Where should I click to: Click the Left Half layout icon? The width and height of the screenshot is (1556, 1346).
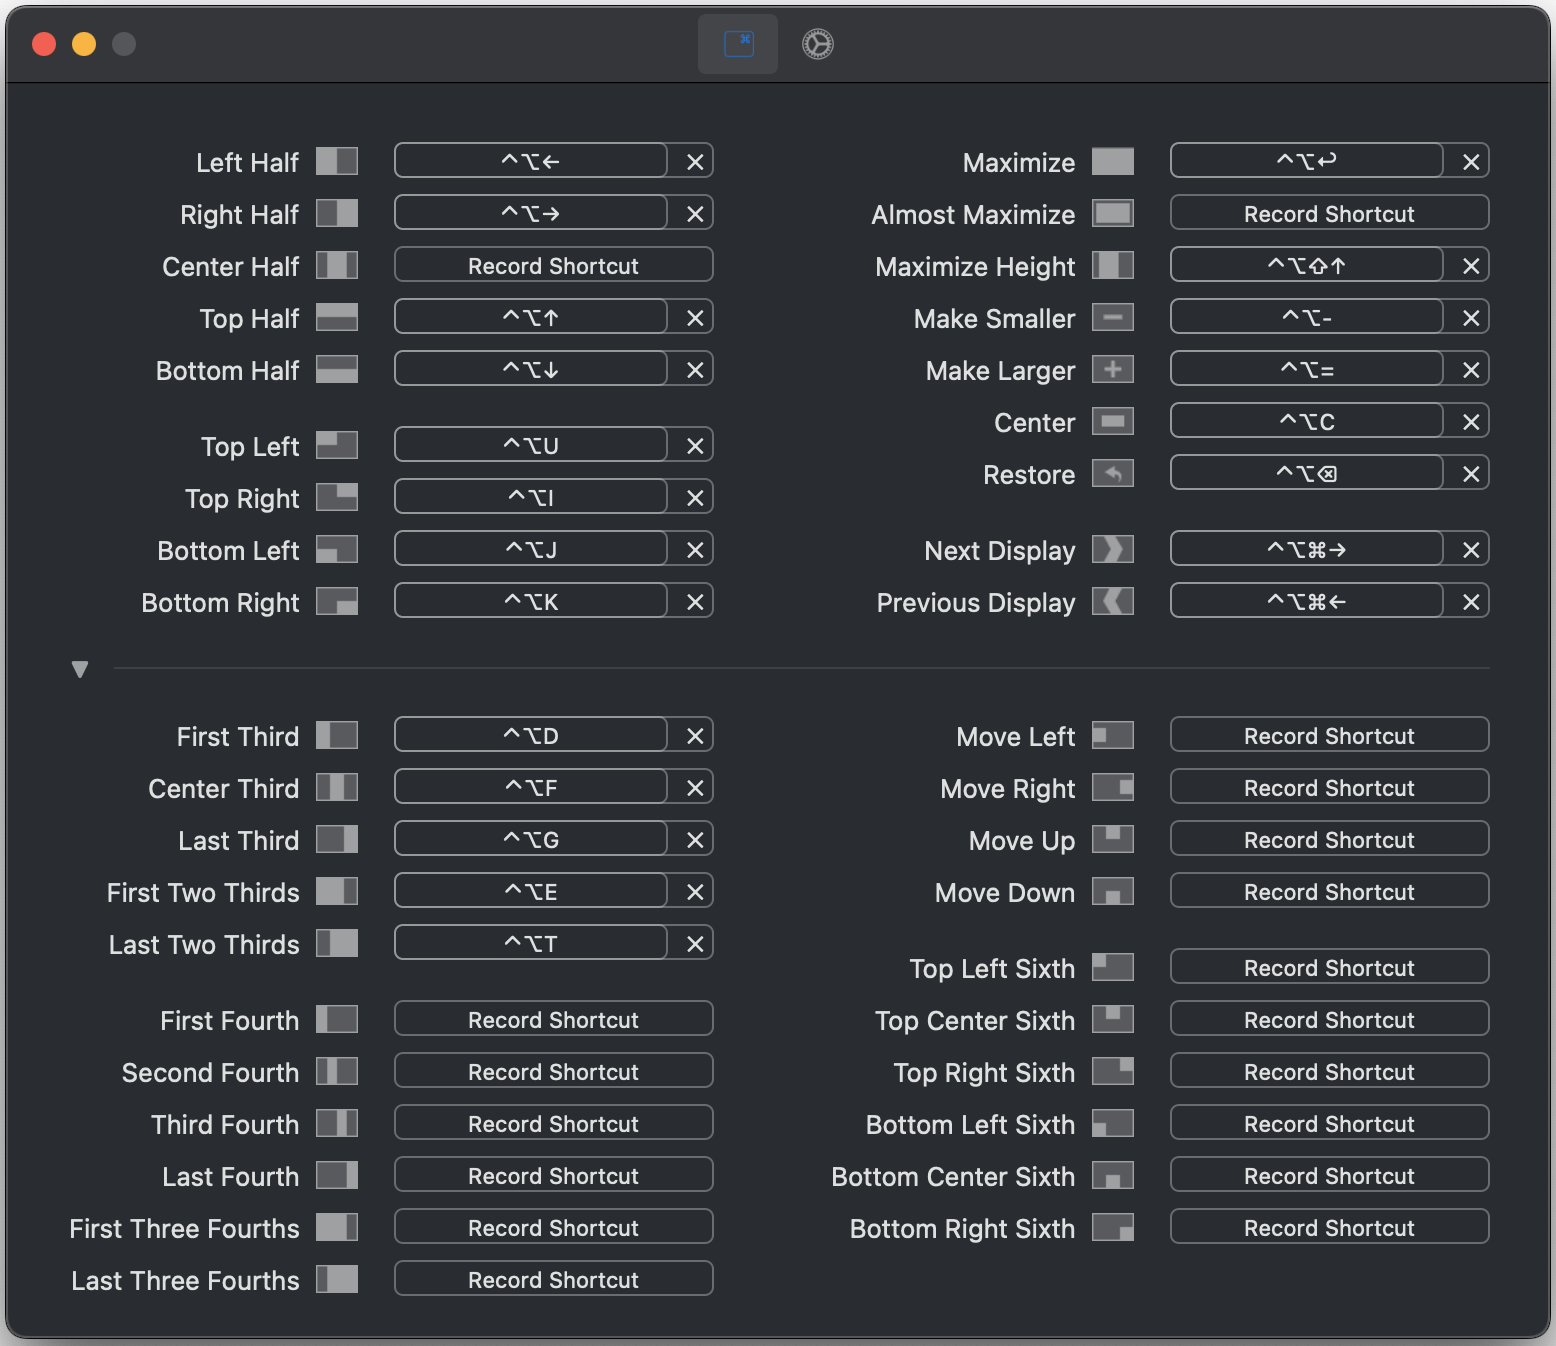(x=337, y=161)
